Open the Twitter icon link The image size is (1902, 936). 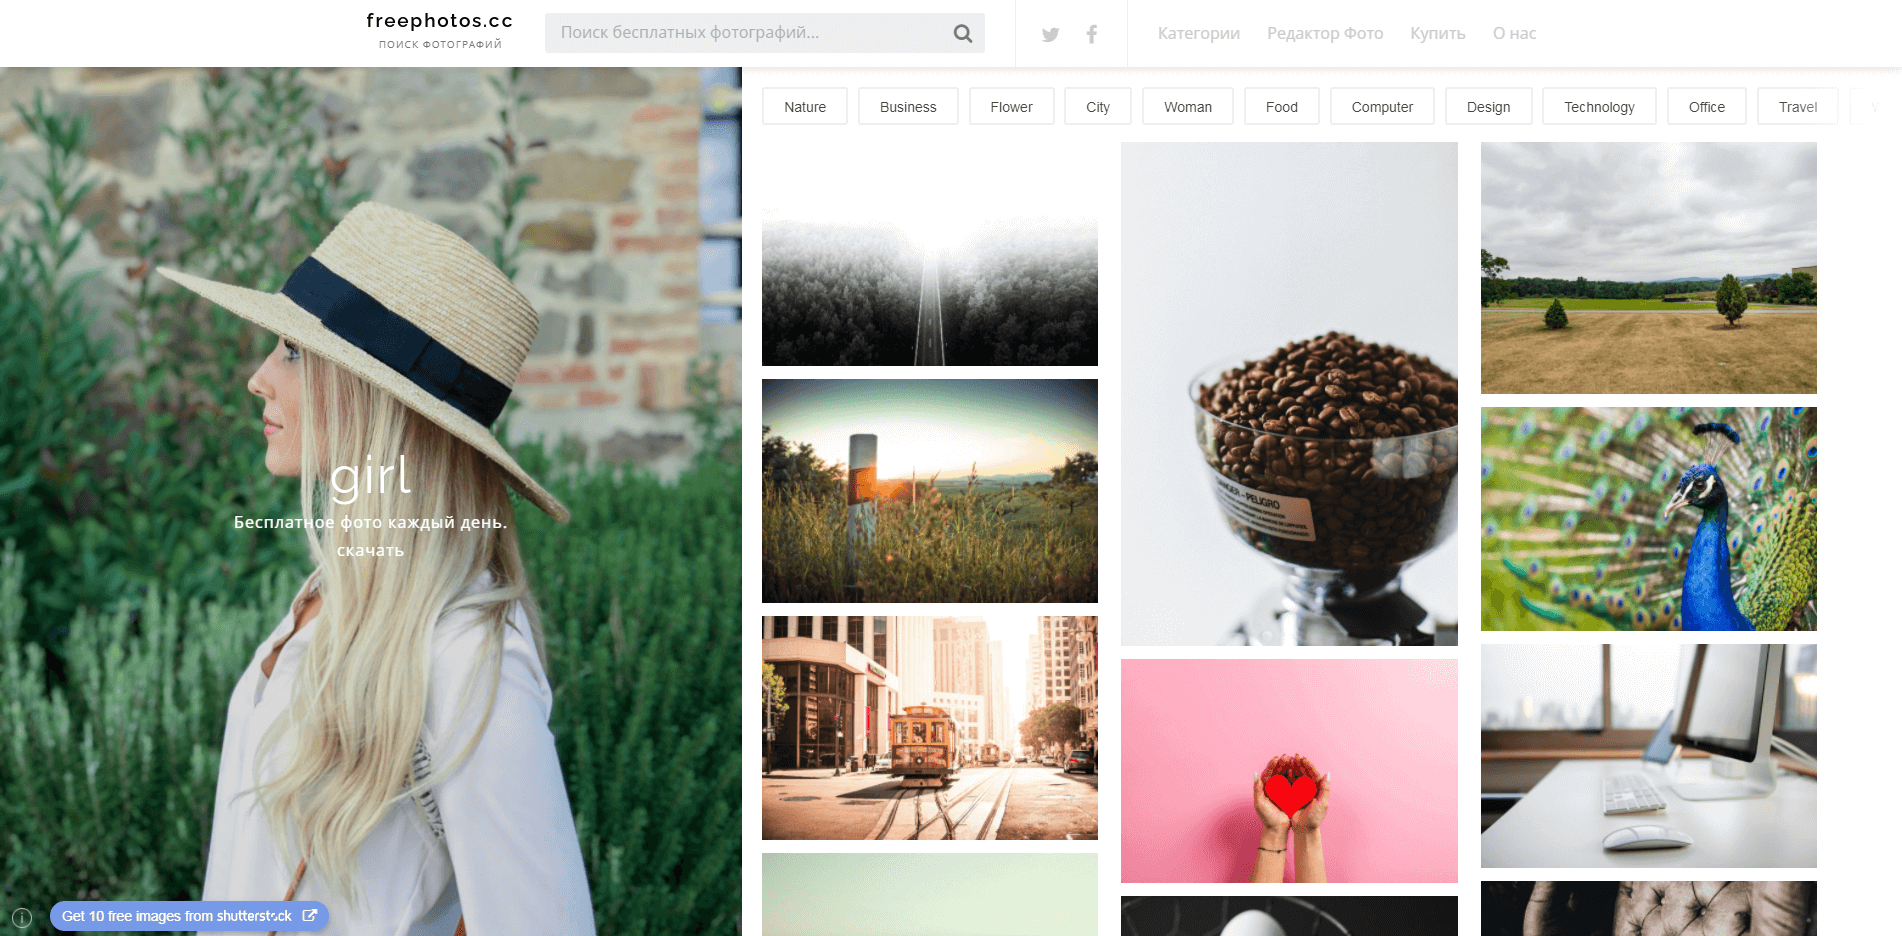(1050, 34)
